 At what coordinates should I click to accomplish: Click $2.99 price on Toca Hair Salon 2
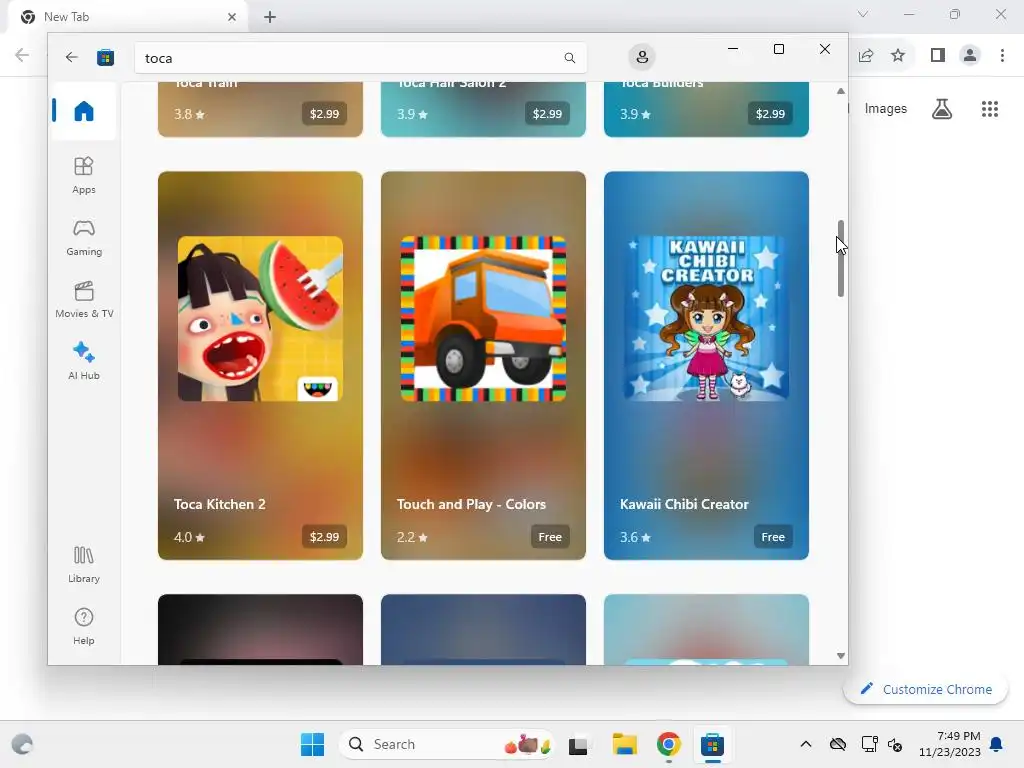[x=547, y=114]
